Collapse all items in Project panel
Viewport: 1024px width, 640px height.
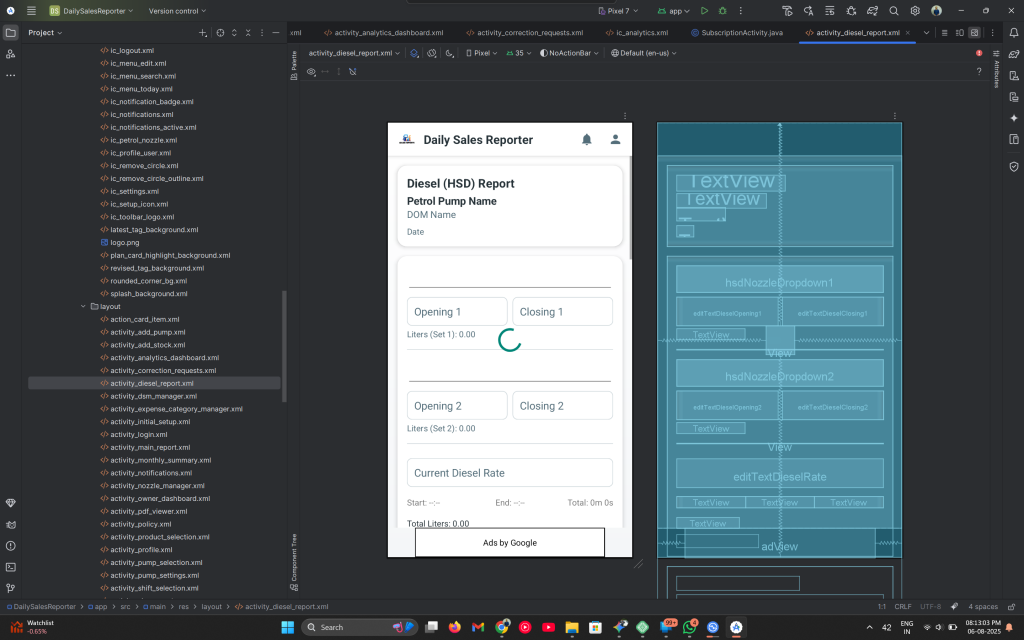(248, 33)
